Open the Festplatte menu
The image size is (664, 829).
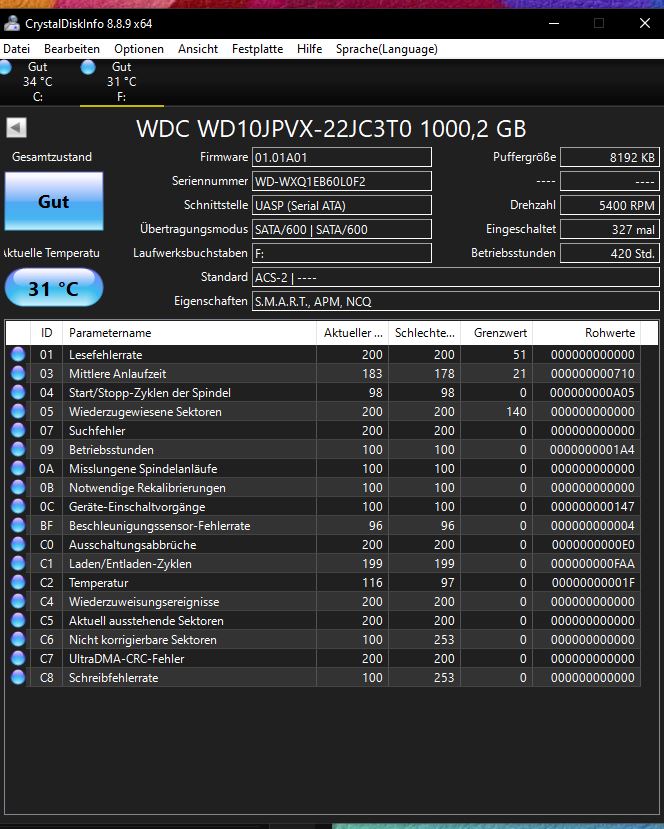tap(257, 49)
